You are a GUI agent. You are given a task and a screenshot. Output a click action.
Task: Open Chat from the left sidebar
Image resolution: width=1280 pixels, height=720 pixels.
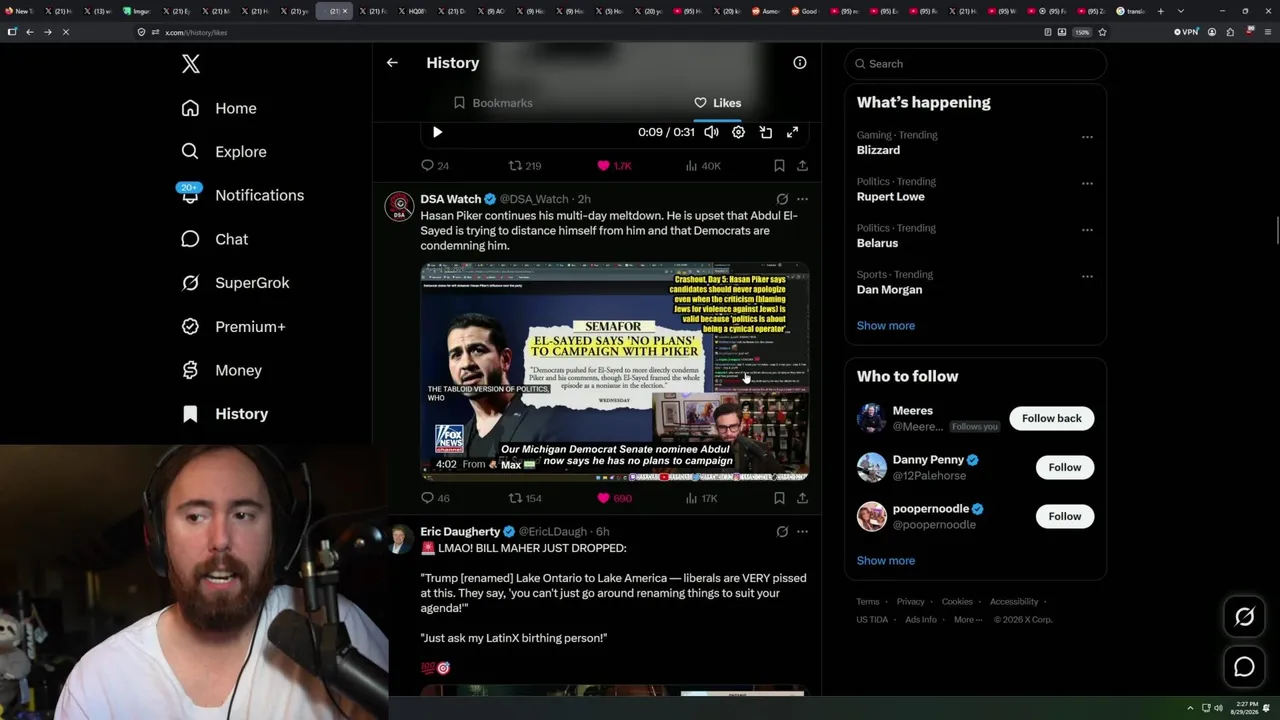[x=214, y=239]
